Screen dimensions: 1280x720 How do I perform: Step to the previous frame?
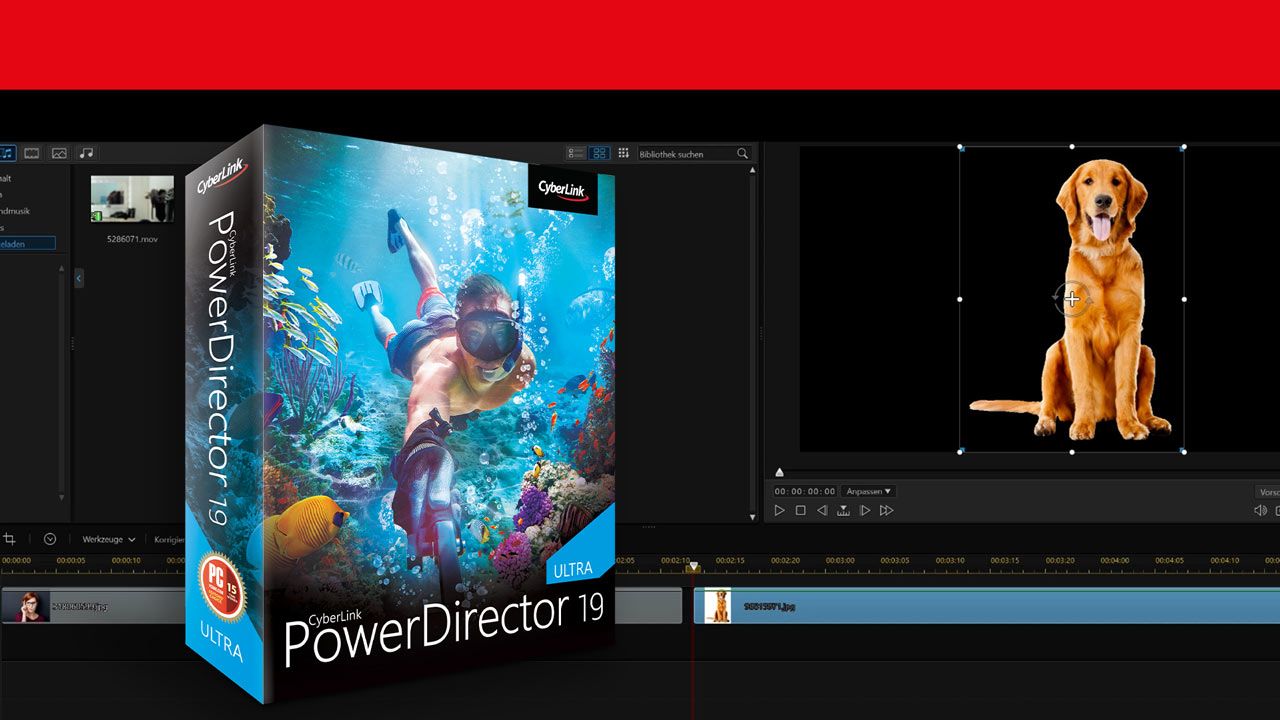click(x=822, y=511)
